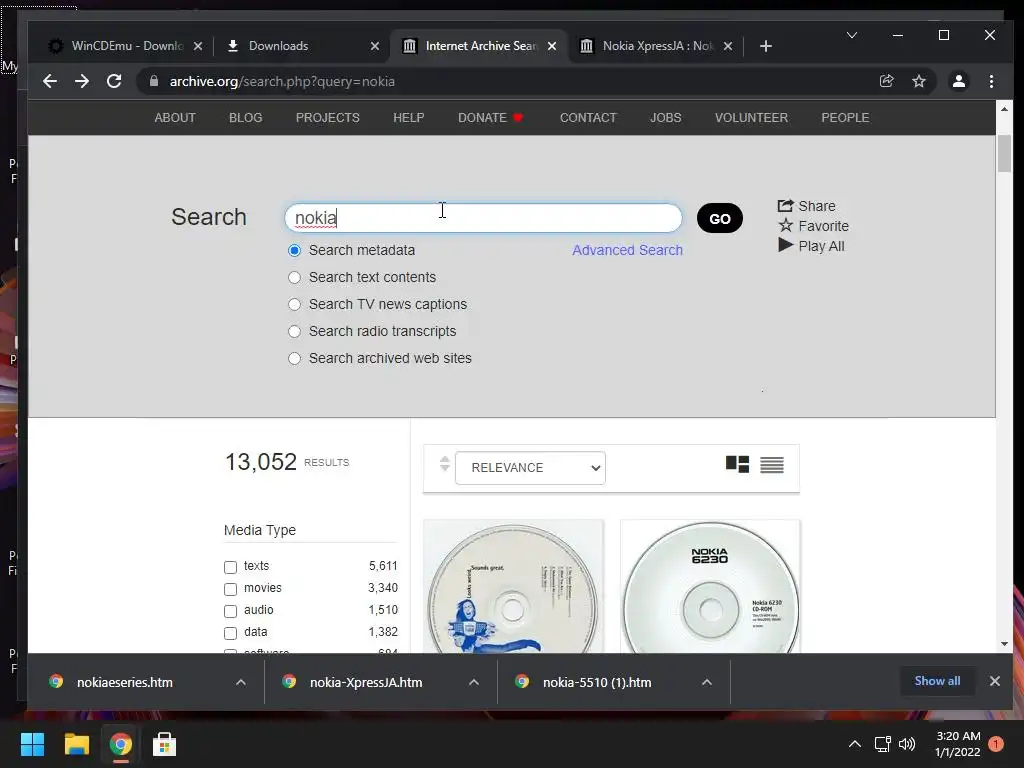Open the DONATE link

tap(490, 118)
